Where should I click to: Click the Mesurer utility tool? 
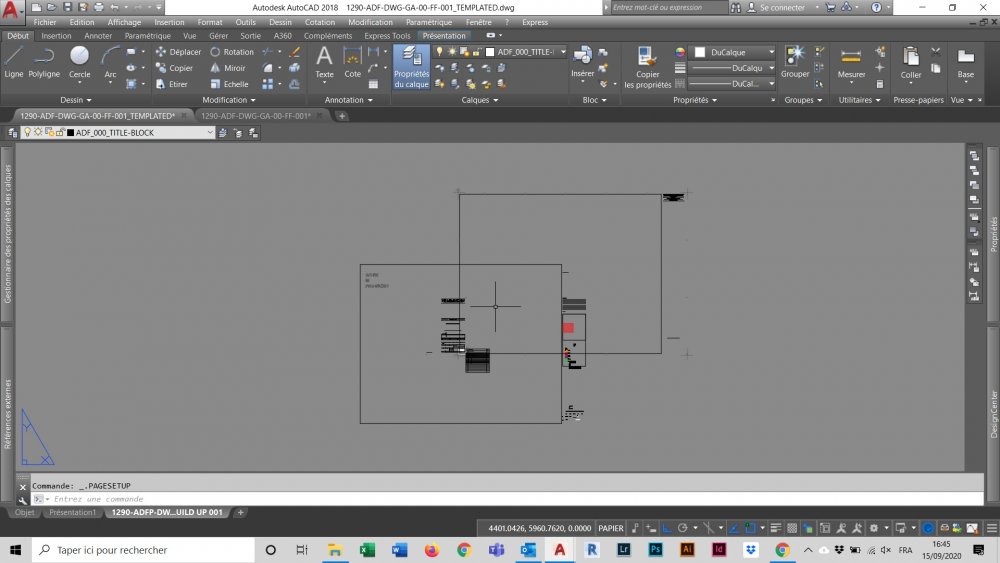(x=851, y=63)
